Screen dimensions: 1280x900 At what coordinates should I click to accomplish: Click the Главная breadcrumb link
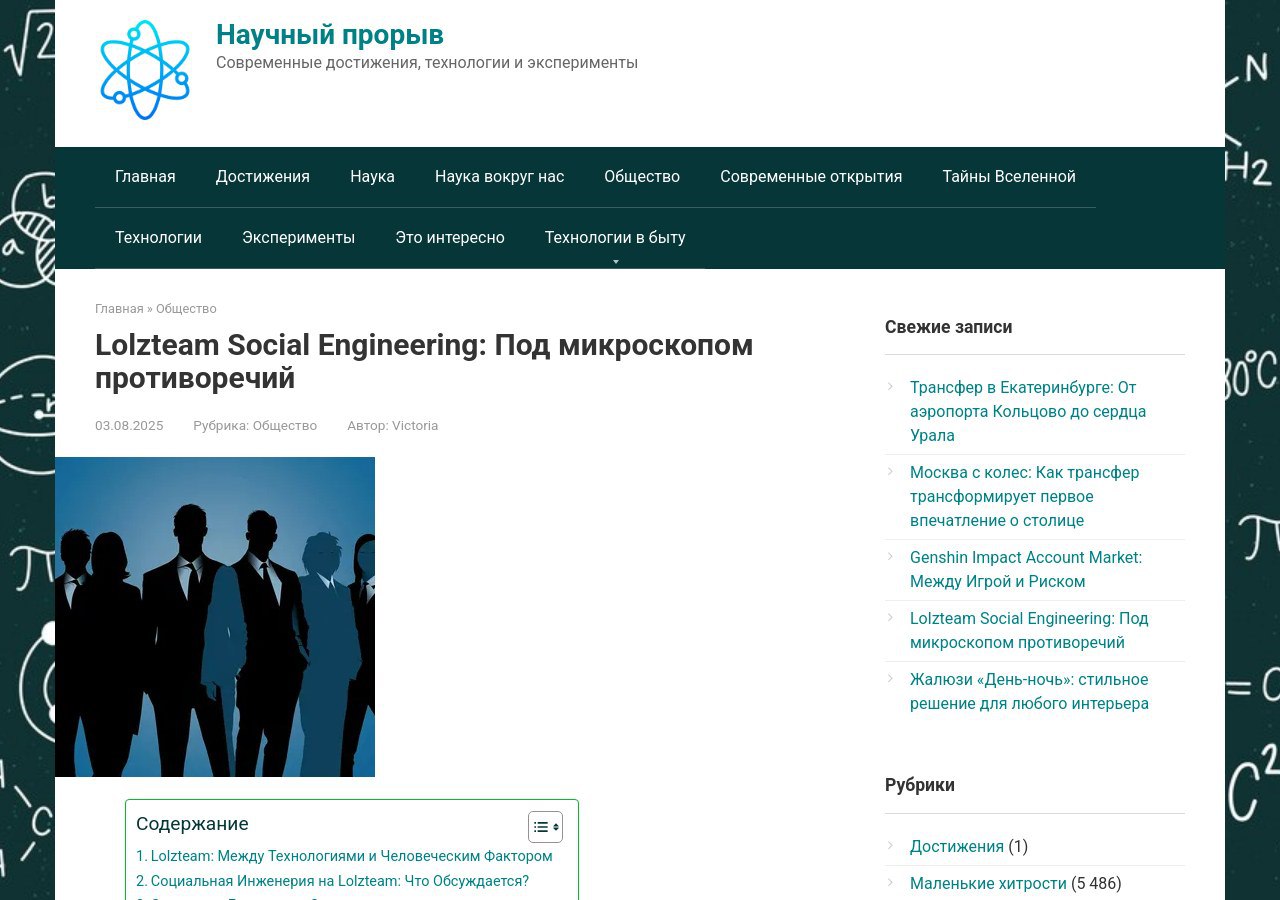(x=119, y=309)
